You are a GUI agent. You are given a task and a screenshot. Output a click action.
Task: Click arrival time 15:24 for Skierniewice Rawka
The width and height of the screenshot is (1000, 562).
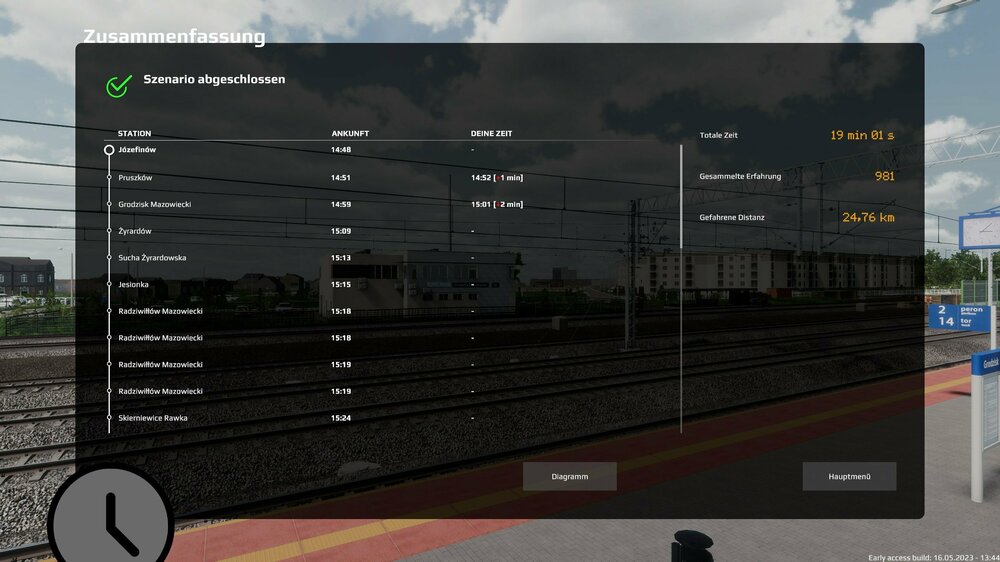tap(341, 418)
